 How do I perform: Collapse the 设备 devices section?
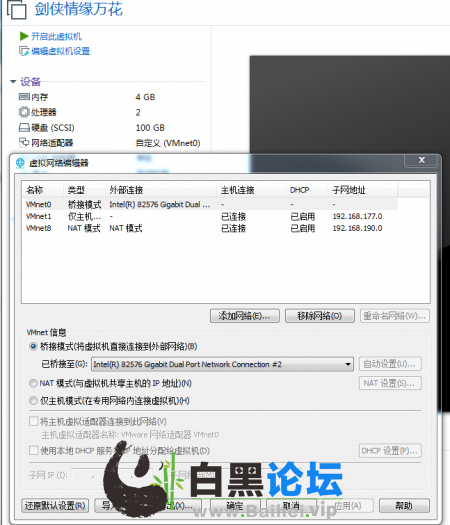[13, 81]
